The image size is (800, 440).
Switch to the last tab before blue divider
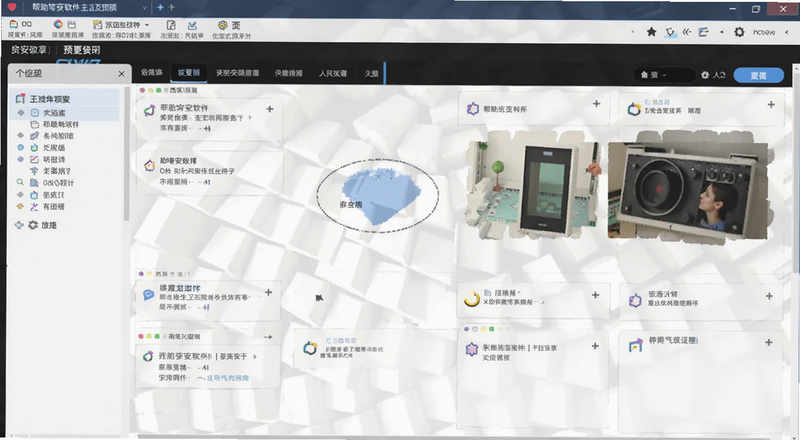(x=371, y=74)
